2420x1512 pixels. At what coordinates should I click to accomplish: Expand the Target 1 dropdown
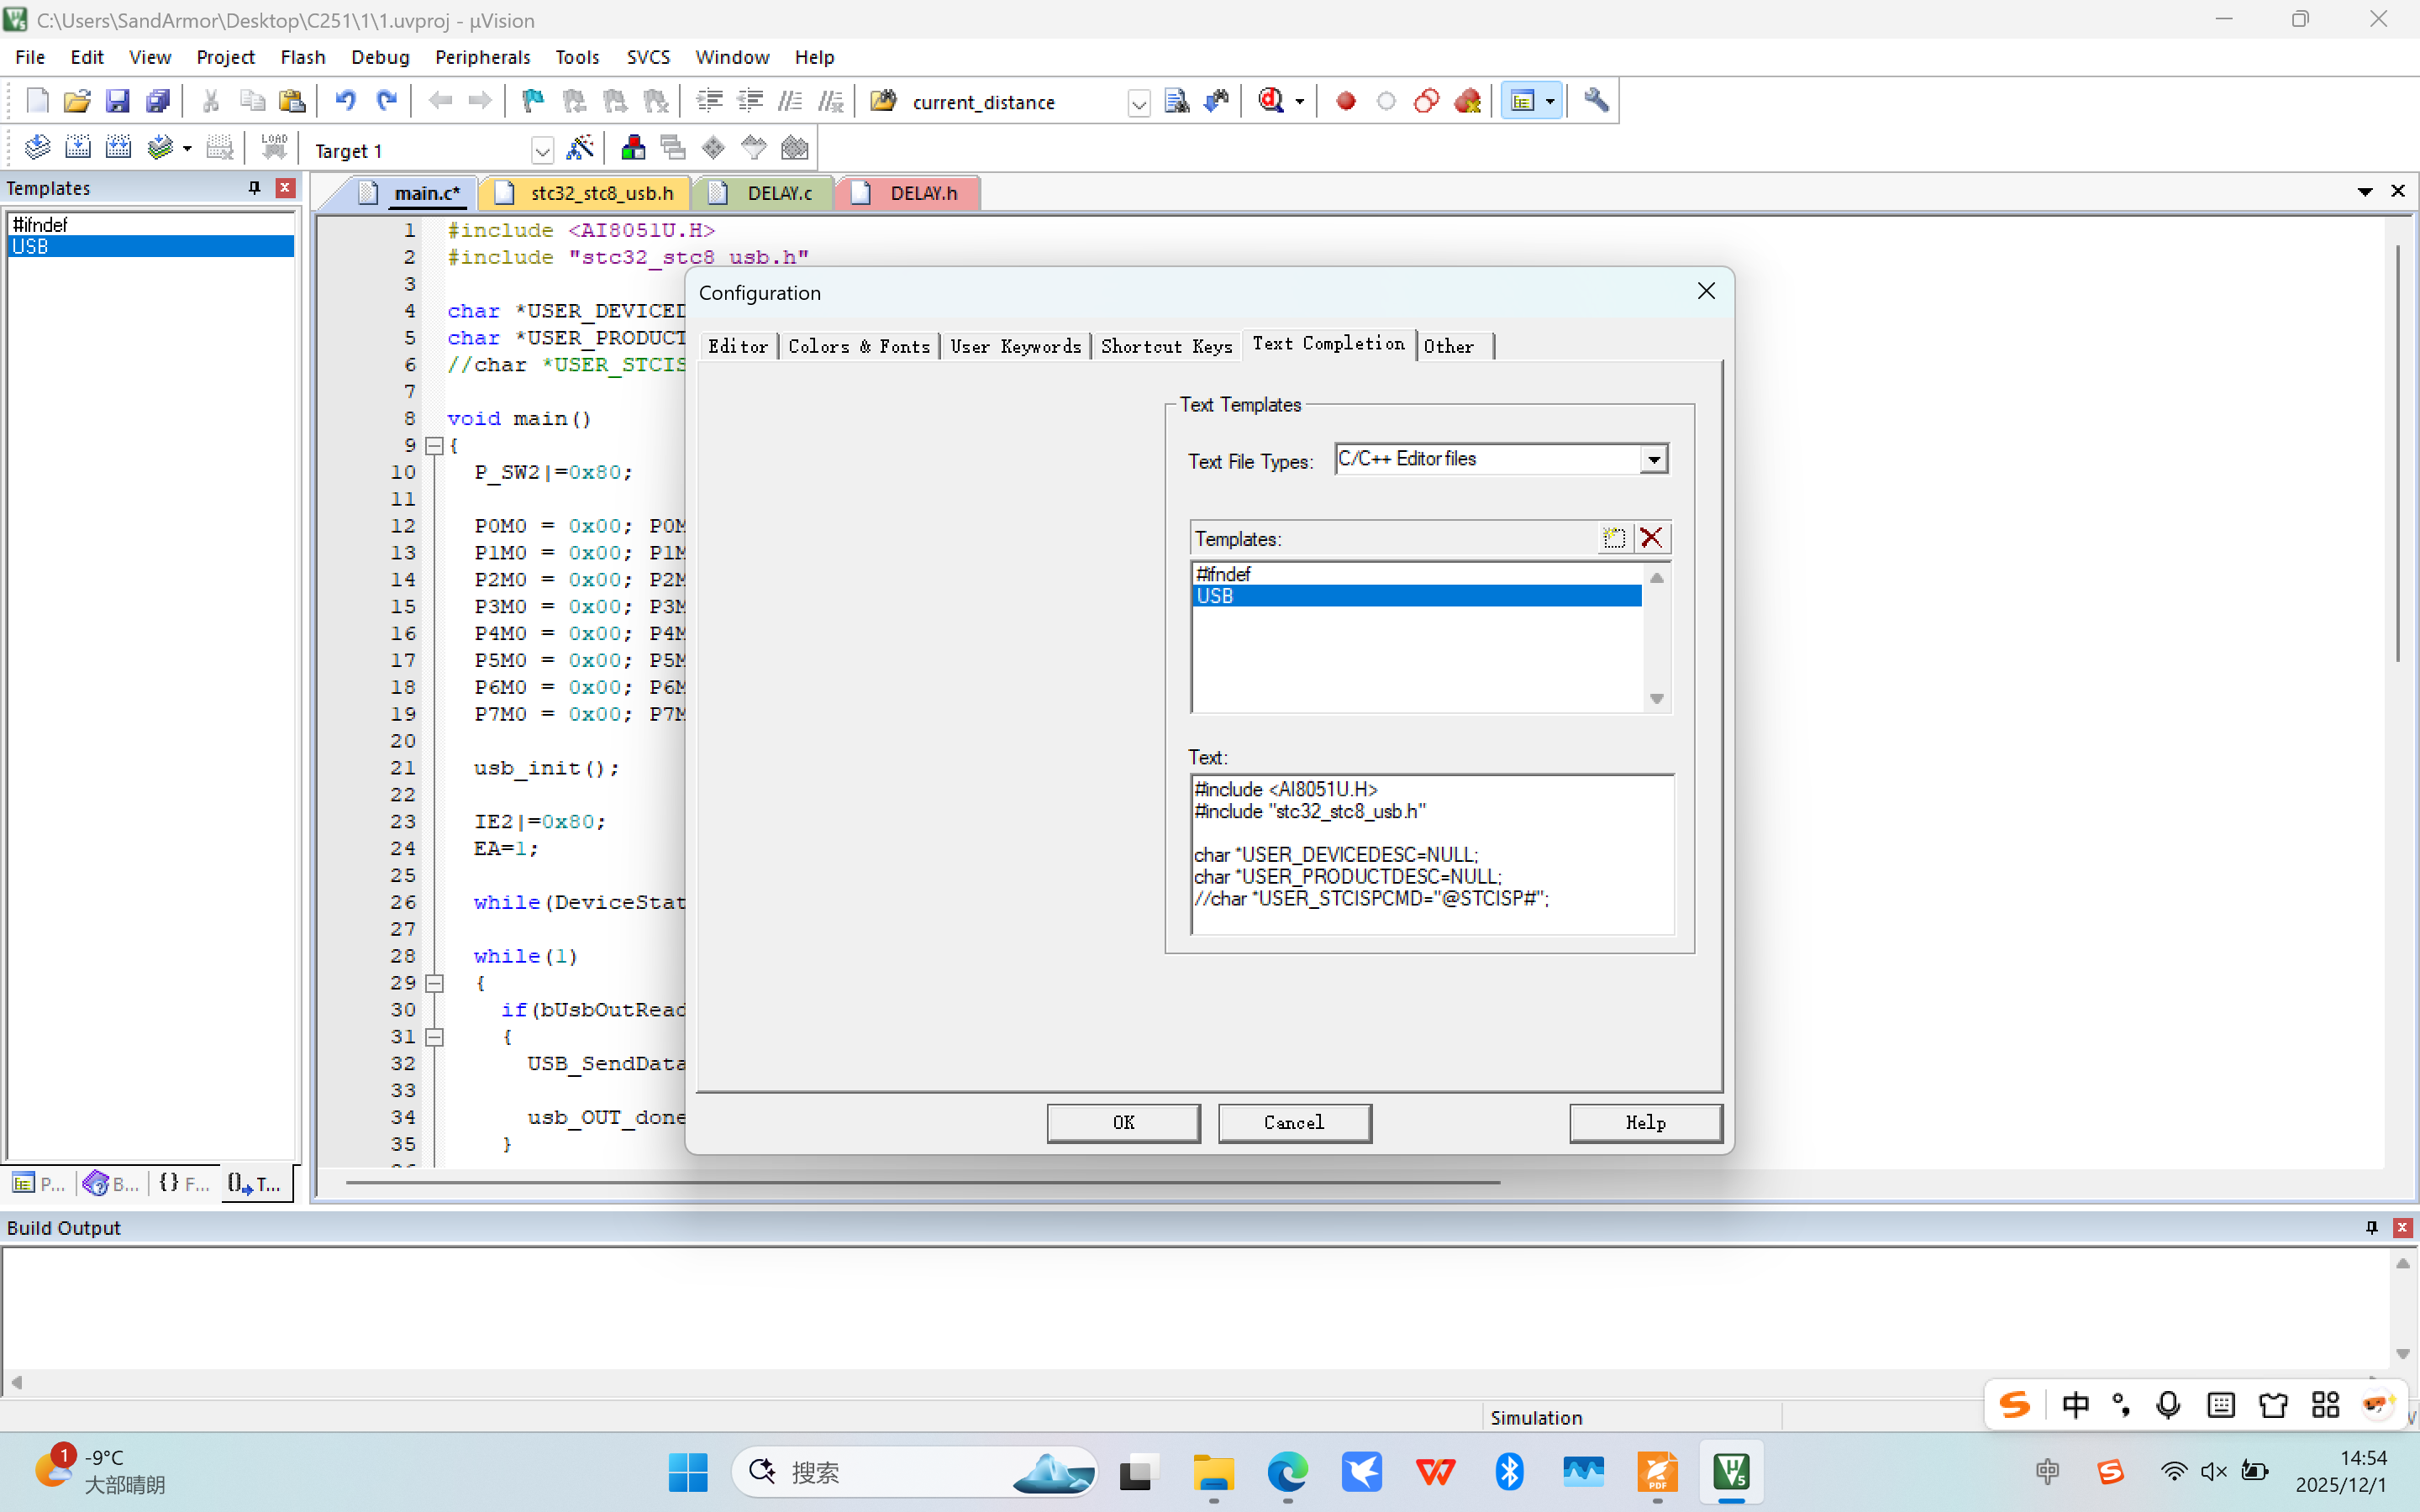tap(541, 151)
